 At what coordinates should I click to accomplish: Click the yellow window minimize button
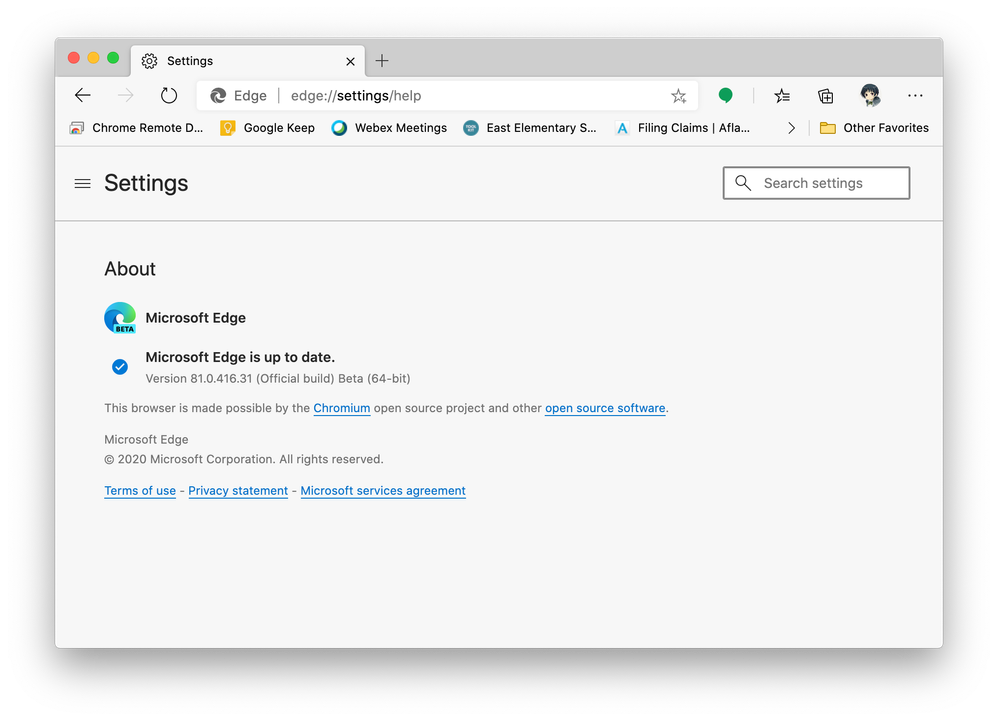pyautogui.click(x=94, y=58)
